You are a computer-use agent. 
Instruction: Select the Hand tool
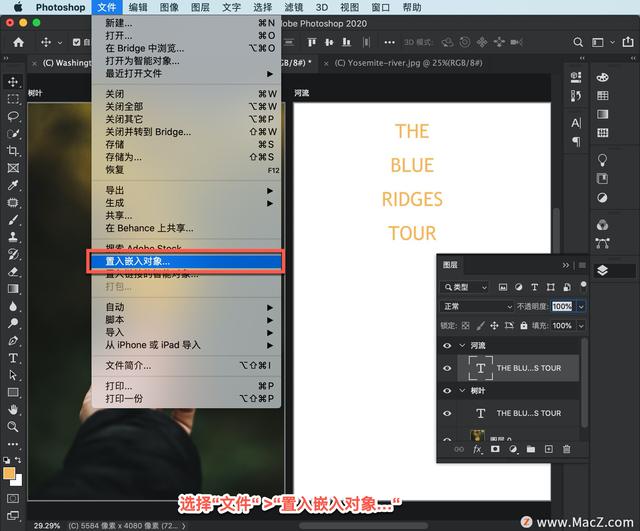13,409
